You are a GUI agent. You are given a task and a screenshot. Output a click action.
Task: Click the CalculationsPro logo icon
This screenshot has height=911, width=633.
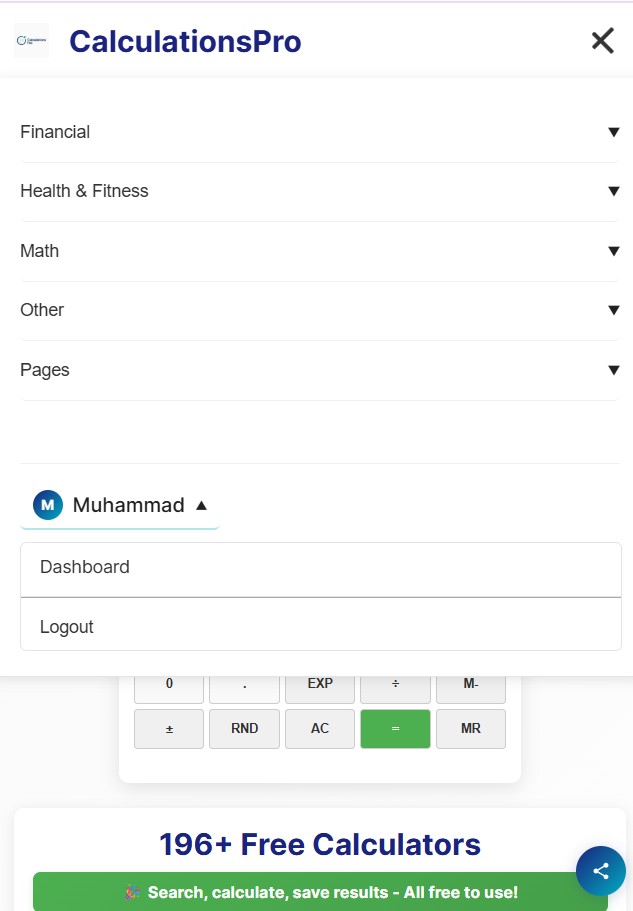[31, 41]
